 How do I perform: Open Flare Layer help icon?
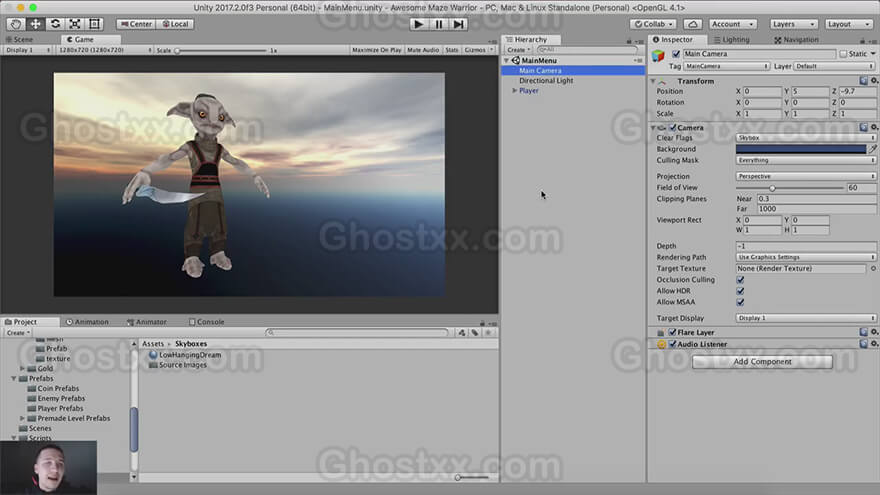863,332
